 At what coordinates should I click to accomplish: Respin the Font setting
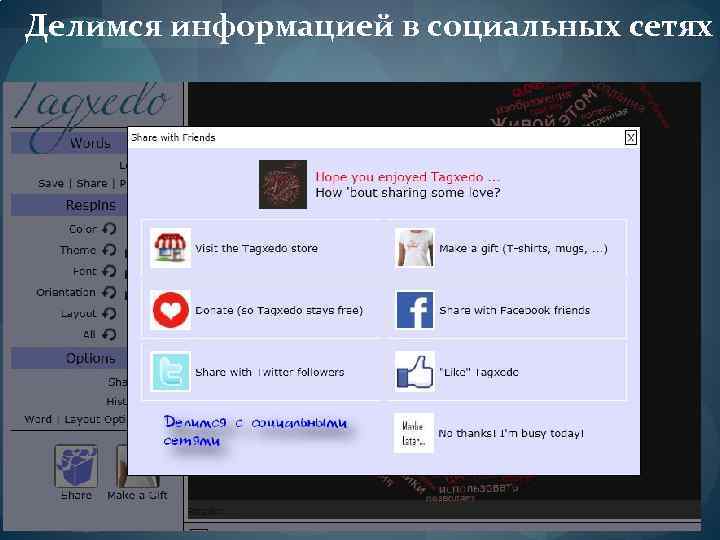109,271
